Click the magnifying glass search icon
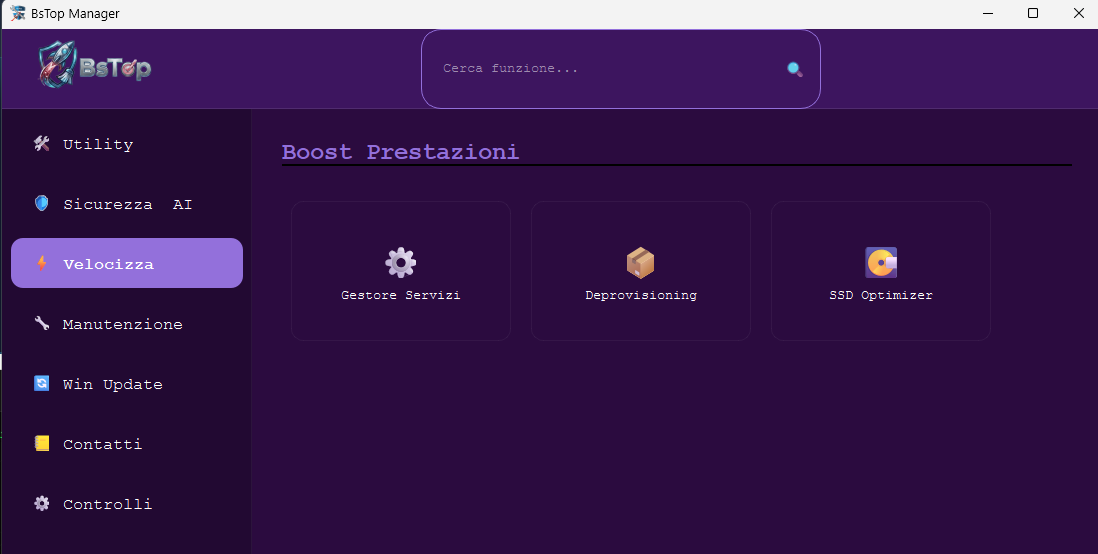 pos(794,69)
